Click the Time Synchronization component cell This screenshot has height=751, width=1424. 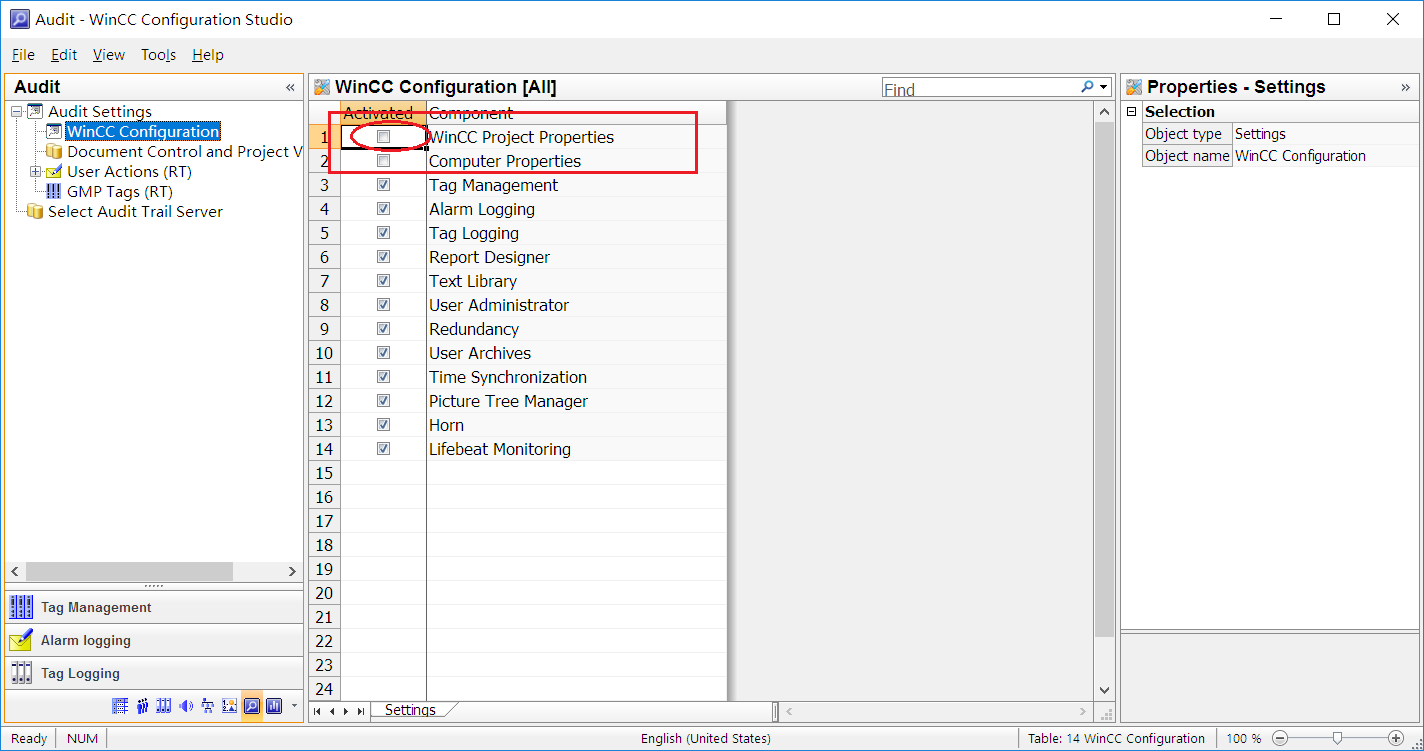tap(576, 377)
